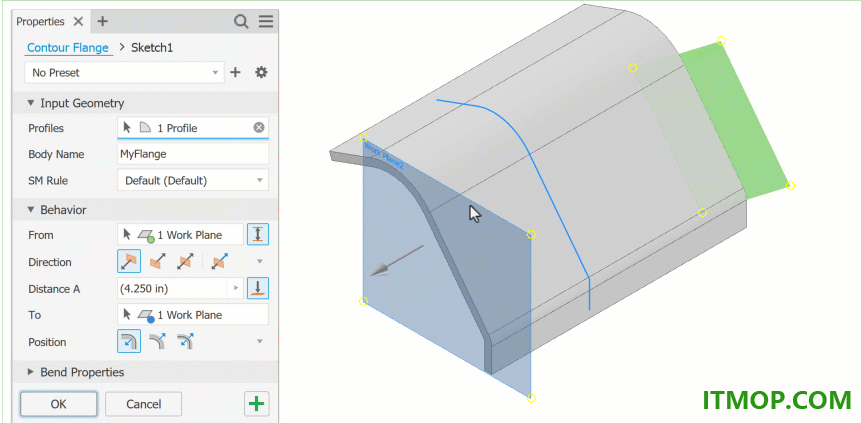Image resolution: width=861 pixels, height=423 pixels.
Task: Click the From work plane icon with green dot
Action: click(146, 235)
